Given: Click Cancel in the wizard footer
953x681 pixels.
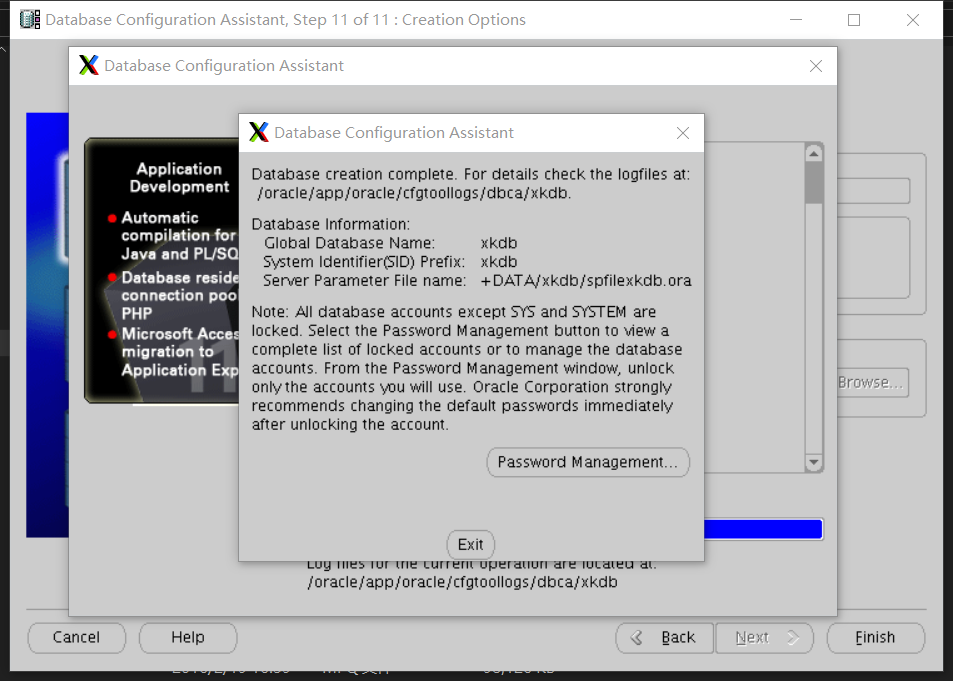Looking at the screenshot, I should pos(77,637).
